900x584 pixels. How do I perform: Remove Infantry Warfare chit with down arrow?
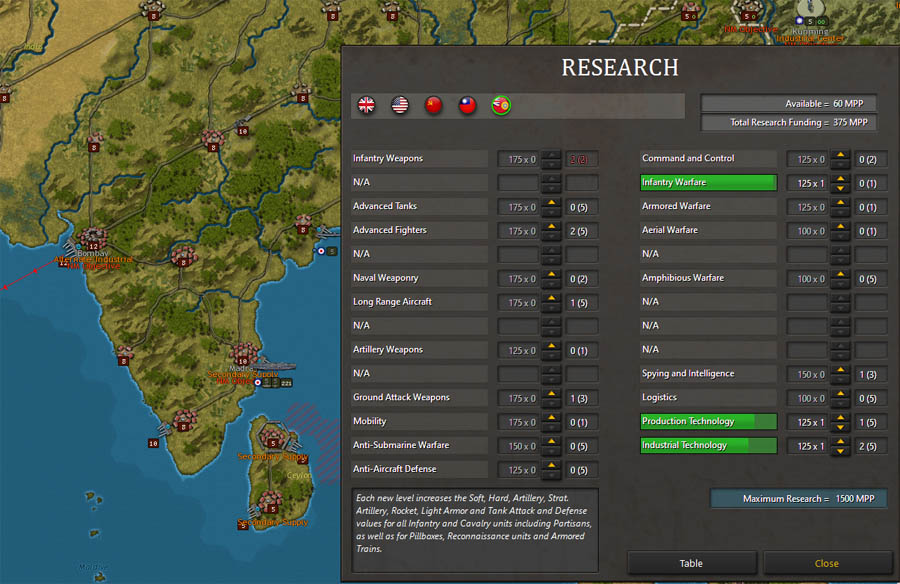coord(840,188)
